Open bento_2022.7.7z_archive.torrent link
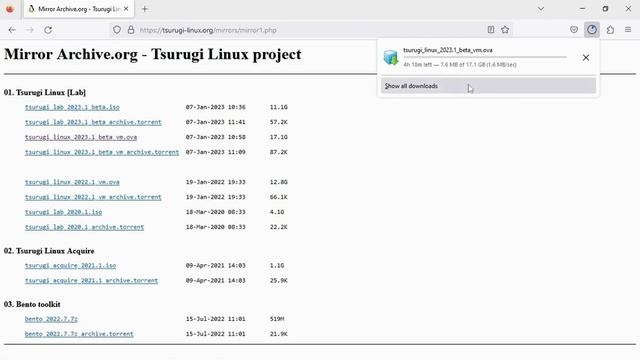Image resolution: width=640 pixels, height=360 pixels. (x=79, y=334)
